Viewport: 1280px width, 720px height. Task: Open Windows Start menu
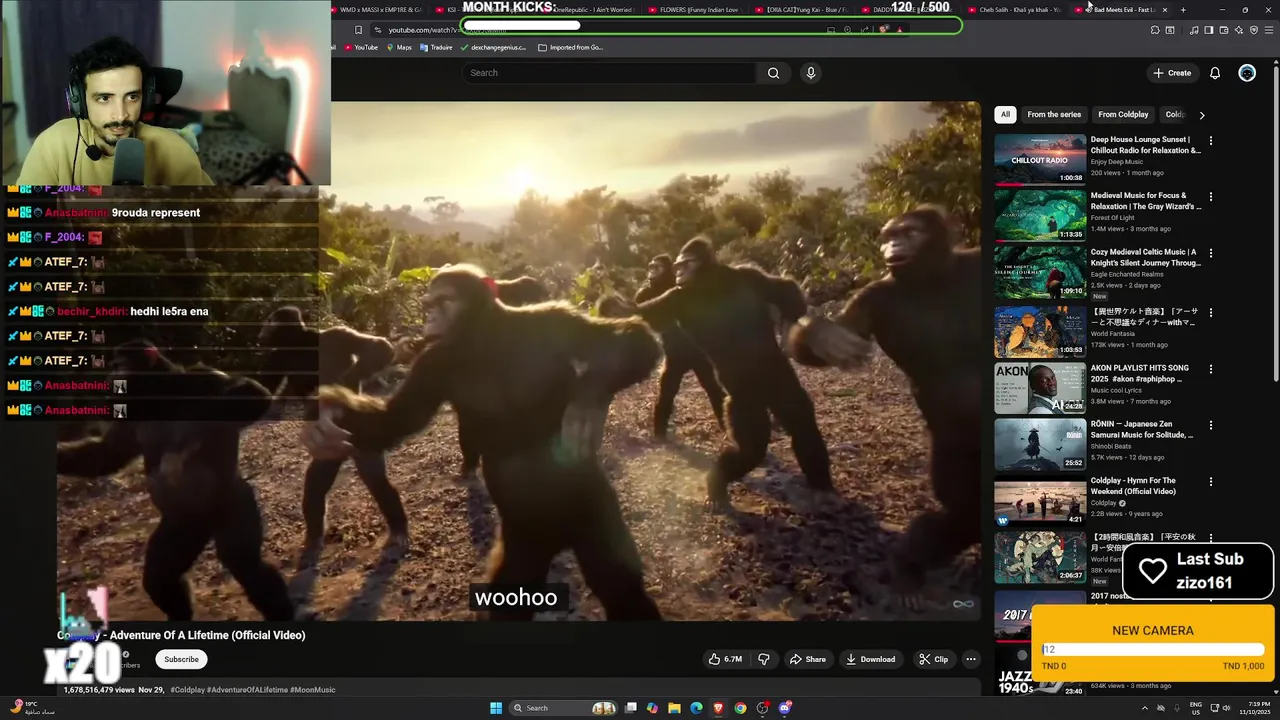pos(496,708)
